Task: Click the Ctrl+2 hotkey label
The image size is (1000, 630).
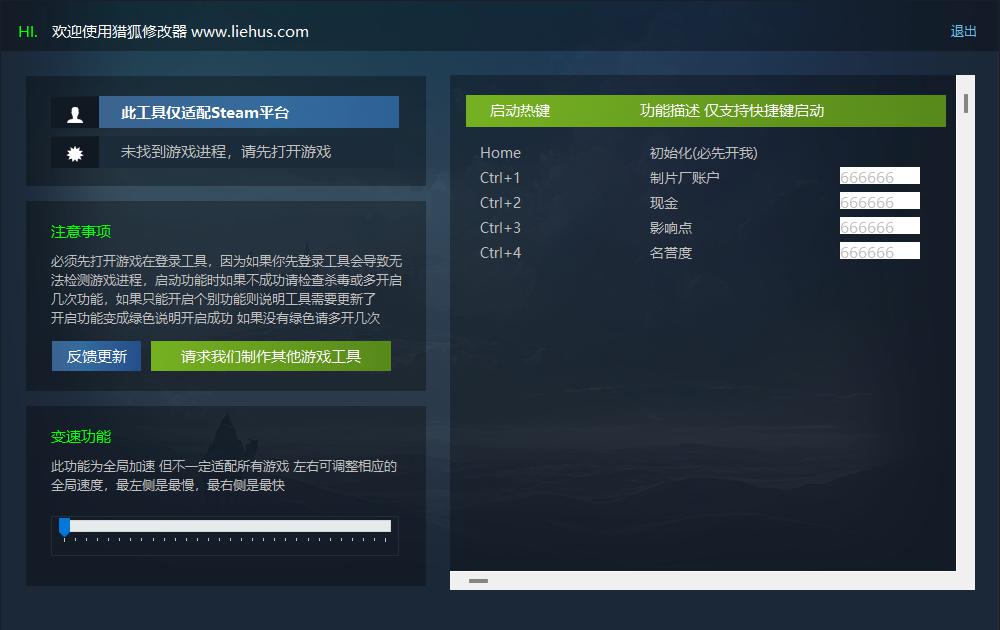Action: [x=500, y=203]
